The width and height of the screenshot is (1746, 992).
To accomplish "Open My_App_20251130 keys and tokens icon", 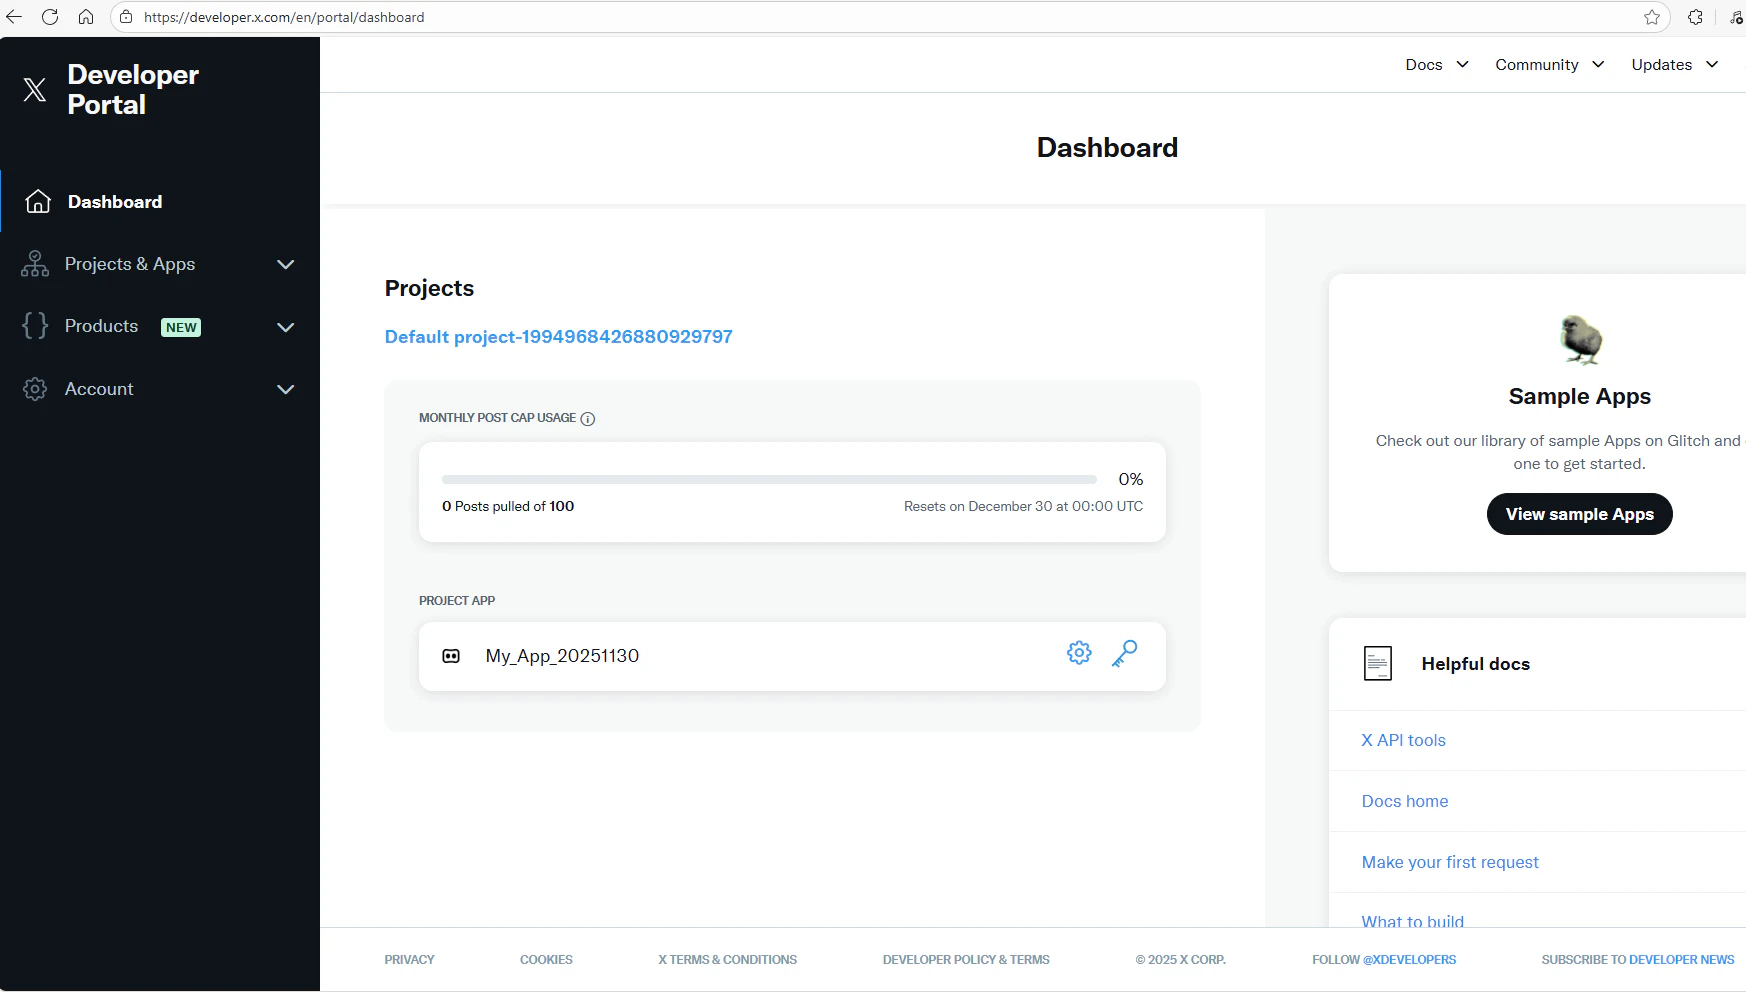I will (x=1124, y=653).
